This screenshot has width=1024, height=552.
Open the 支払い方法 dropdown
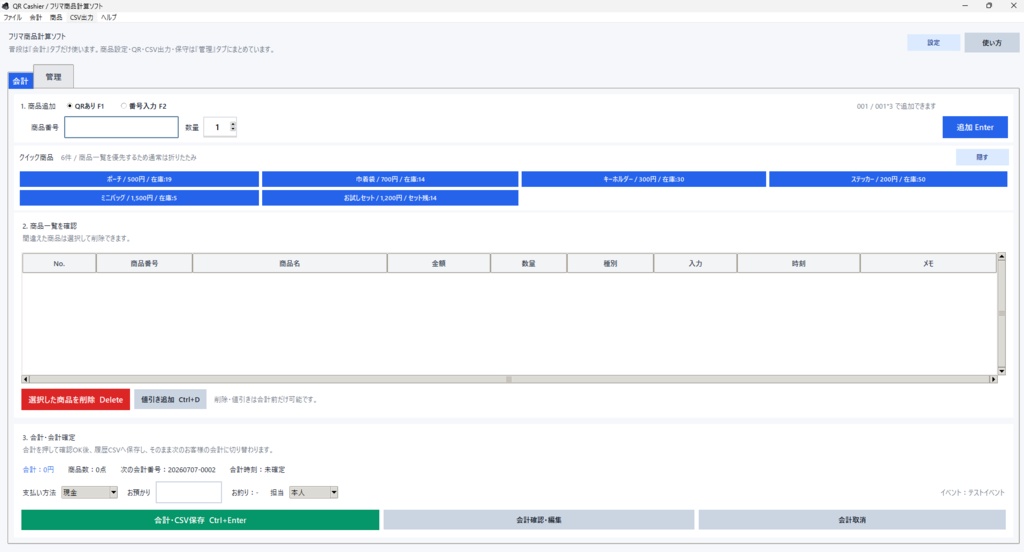click(x=89, y=493)
